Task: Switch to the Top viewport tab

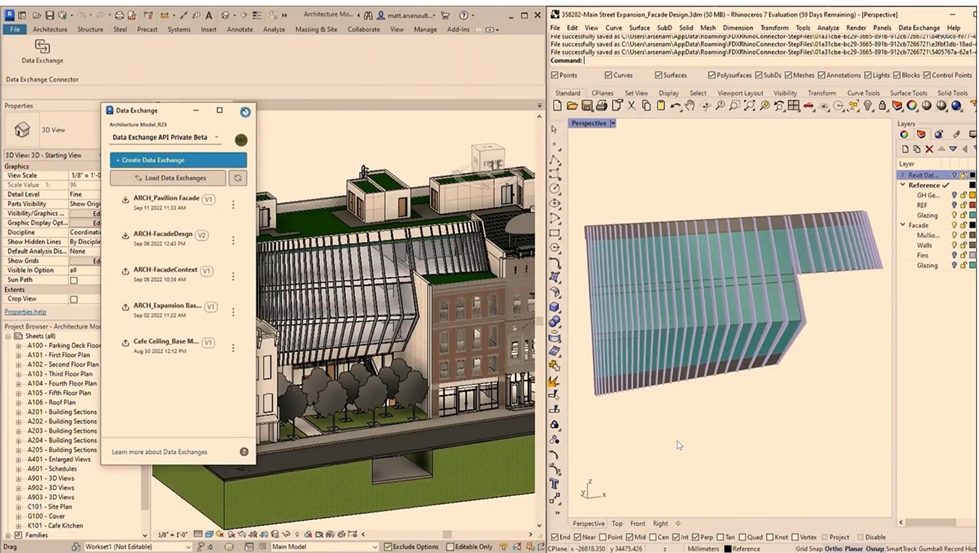Action: [x=617, y=524]
